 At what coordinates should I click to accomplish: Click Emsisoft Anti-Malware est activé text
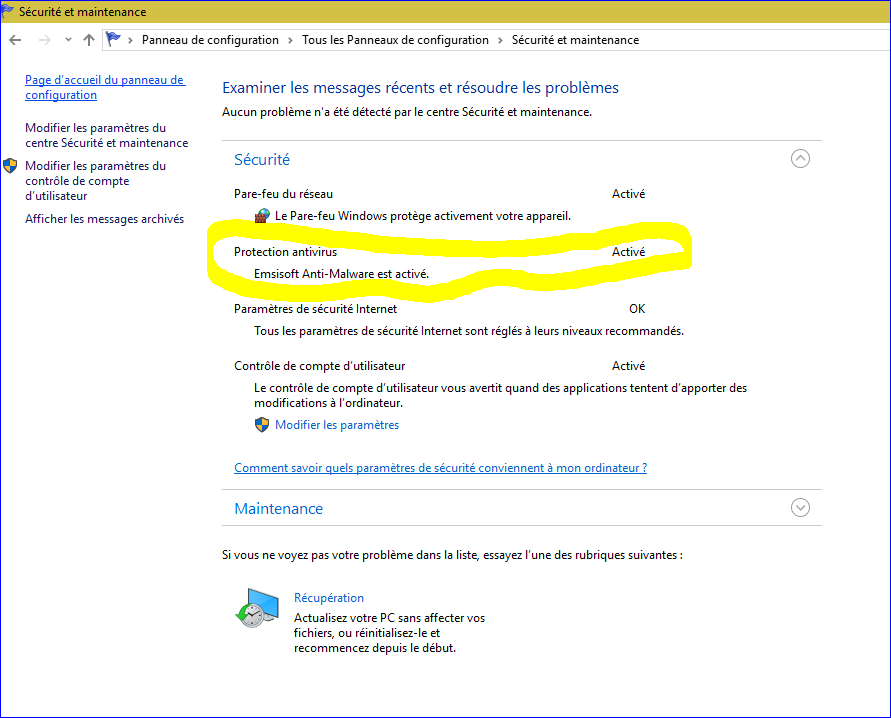(342, 274)
